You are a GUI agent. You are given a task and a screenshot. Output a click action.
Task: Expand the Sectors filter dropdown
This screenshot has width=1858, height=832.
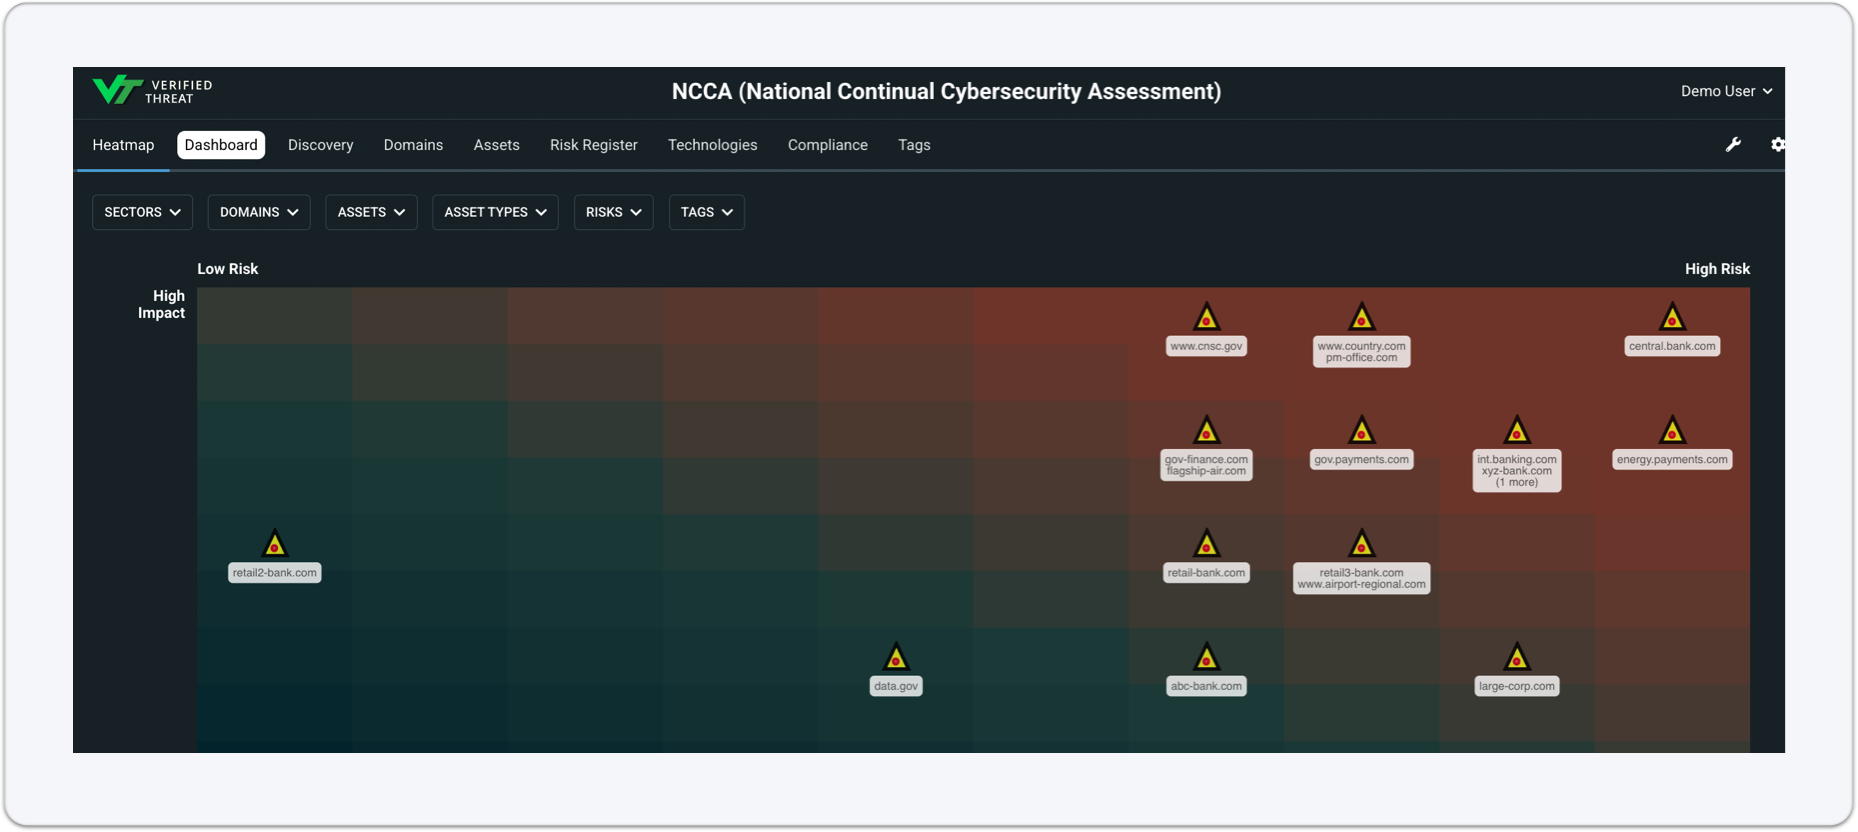point(142,212)
